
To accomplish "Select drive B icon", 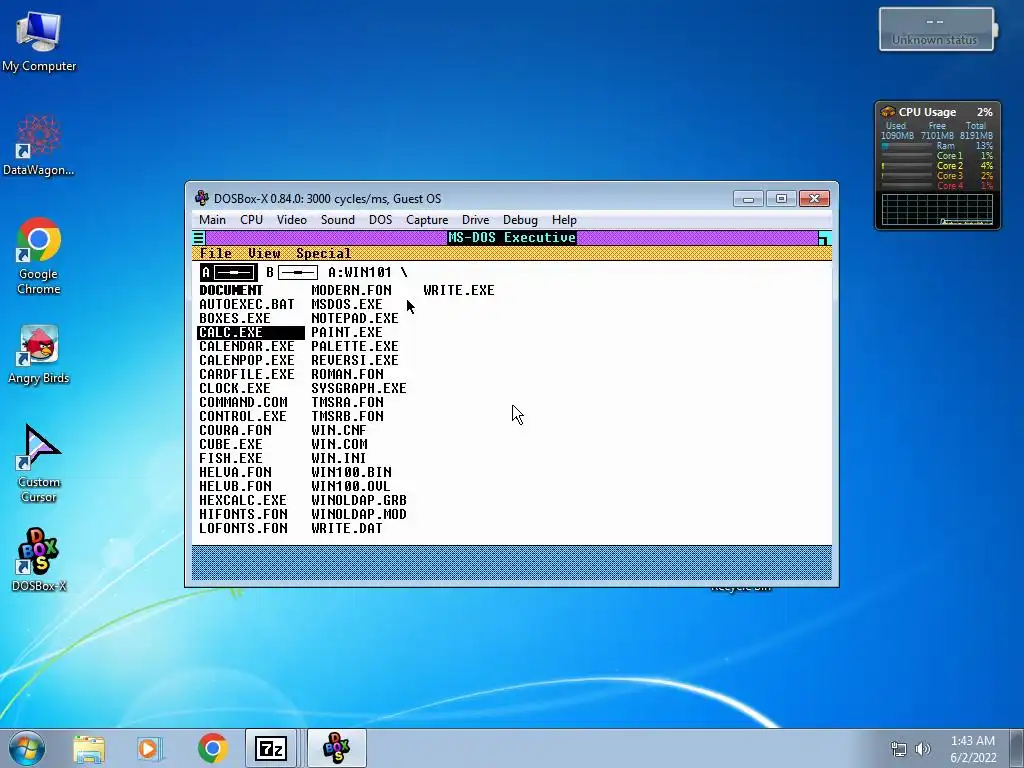I will point(292,272).
